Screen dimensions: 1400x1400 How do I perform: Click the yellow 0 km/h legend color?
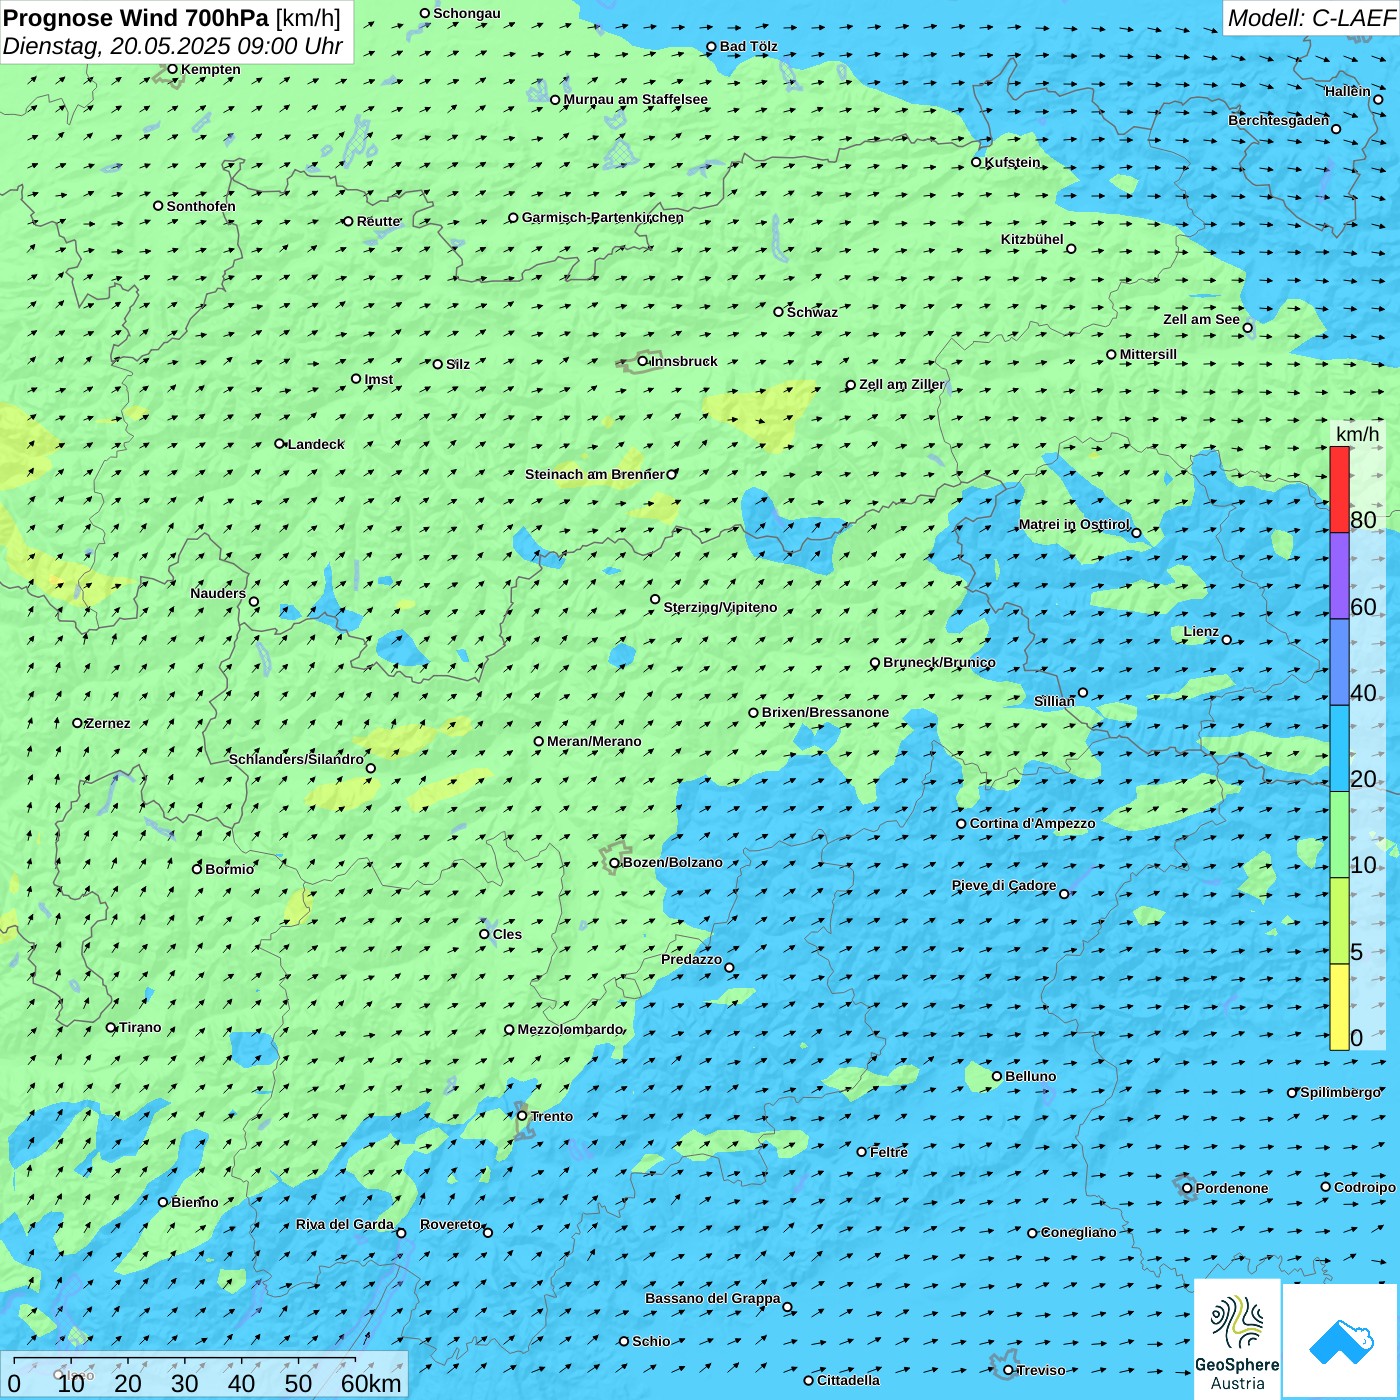(x=1339, y=1007)
